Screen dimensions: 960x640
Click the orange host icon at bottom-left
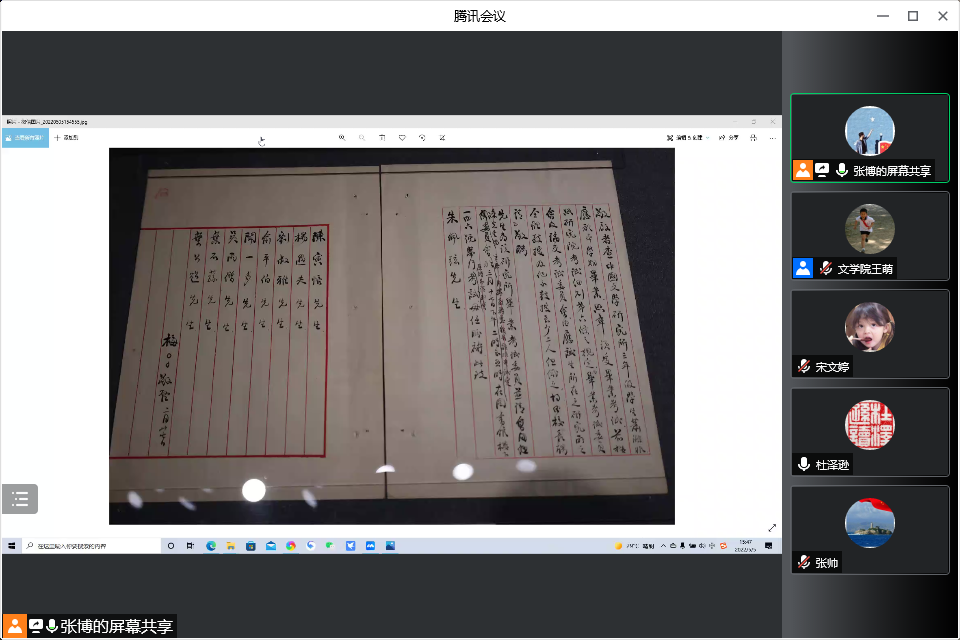point(15,626)
